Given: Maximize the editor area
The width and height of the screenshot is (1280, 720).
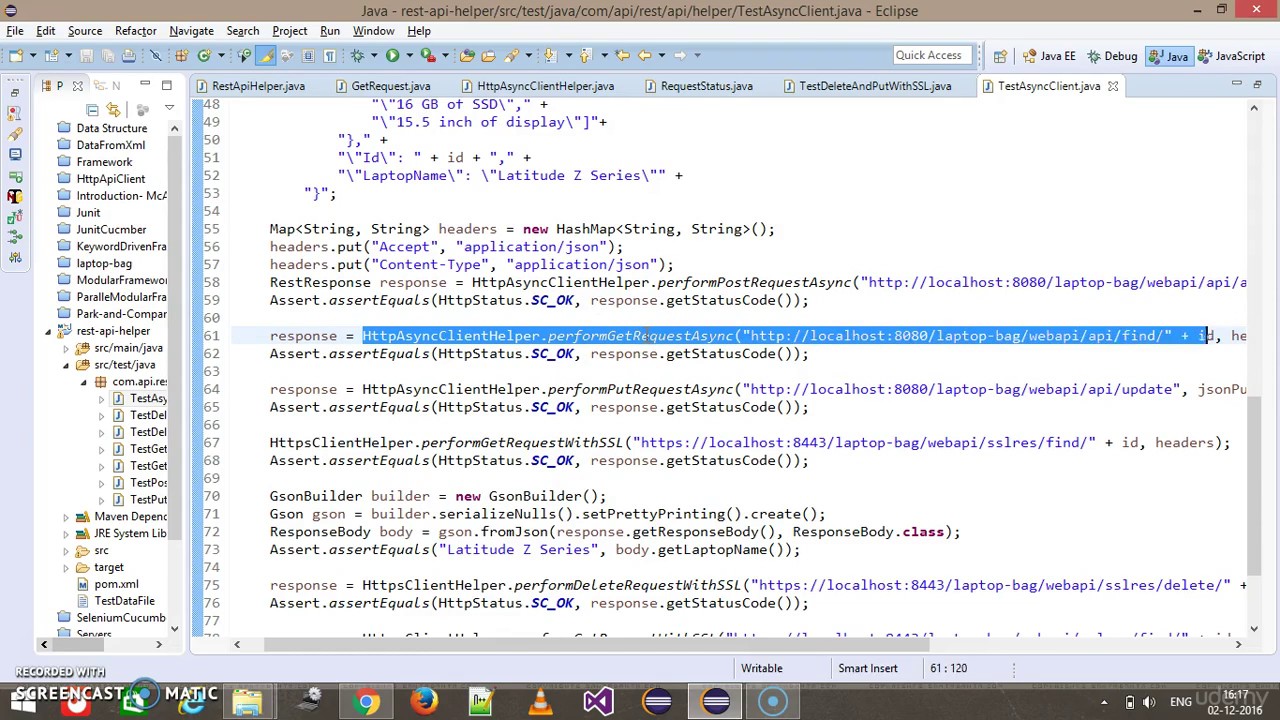Looking at the screenshot, I should coord(1257,85).
